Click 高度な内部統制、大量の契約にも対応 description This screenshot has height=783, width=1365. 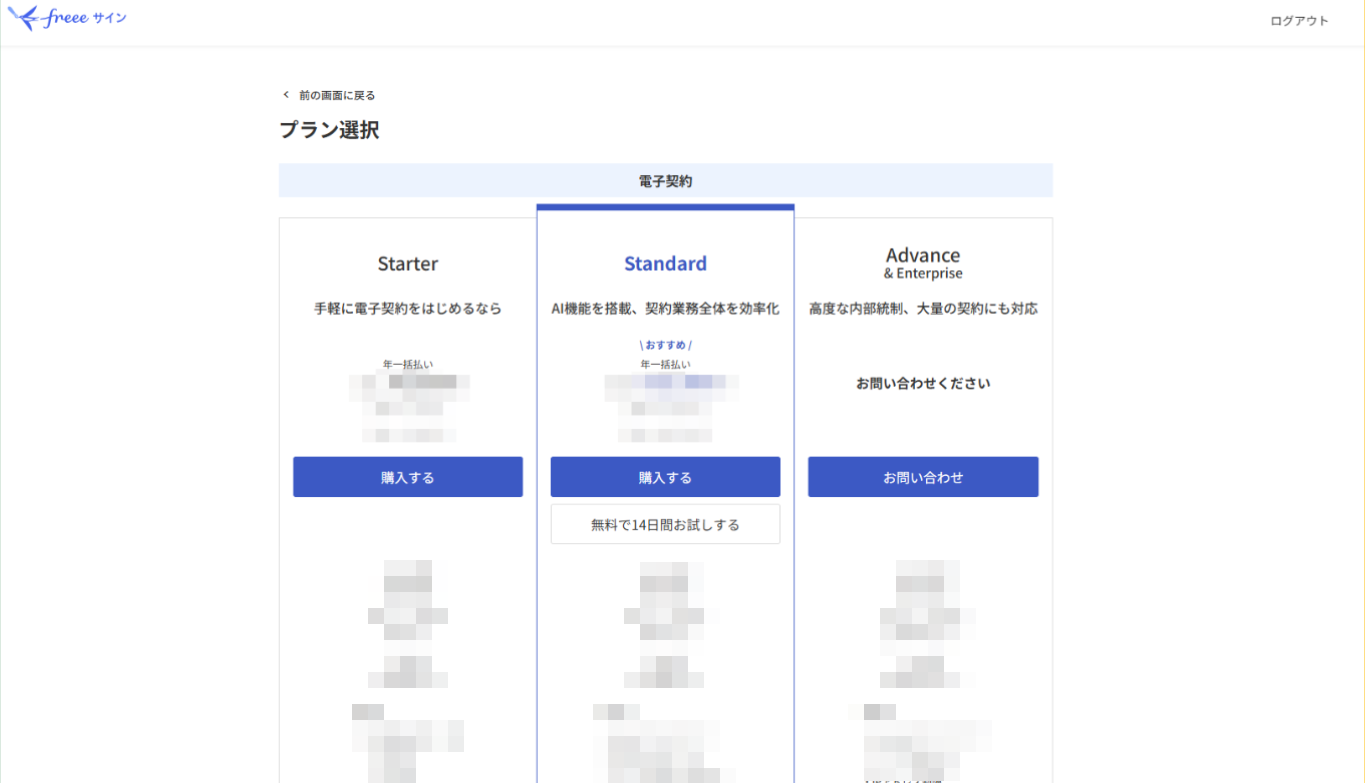click(x=923, y=309)
